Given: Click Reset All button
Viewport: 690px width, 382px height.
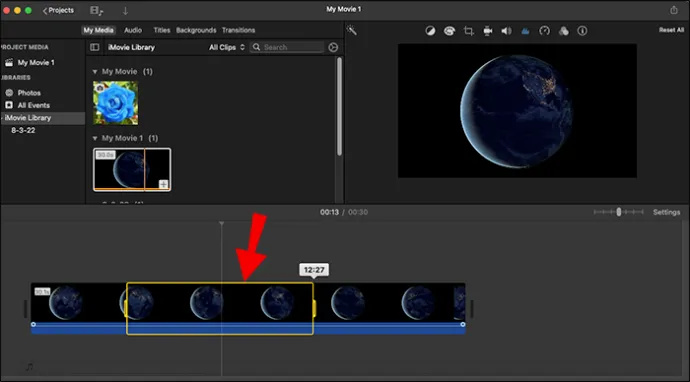Looking at the screenshot, I should point(671,30).
